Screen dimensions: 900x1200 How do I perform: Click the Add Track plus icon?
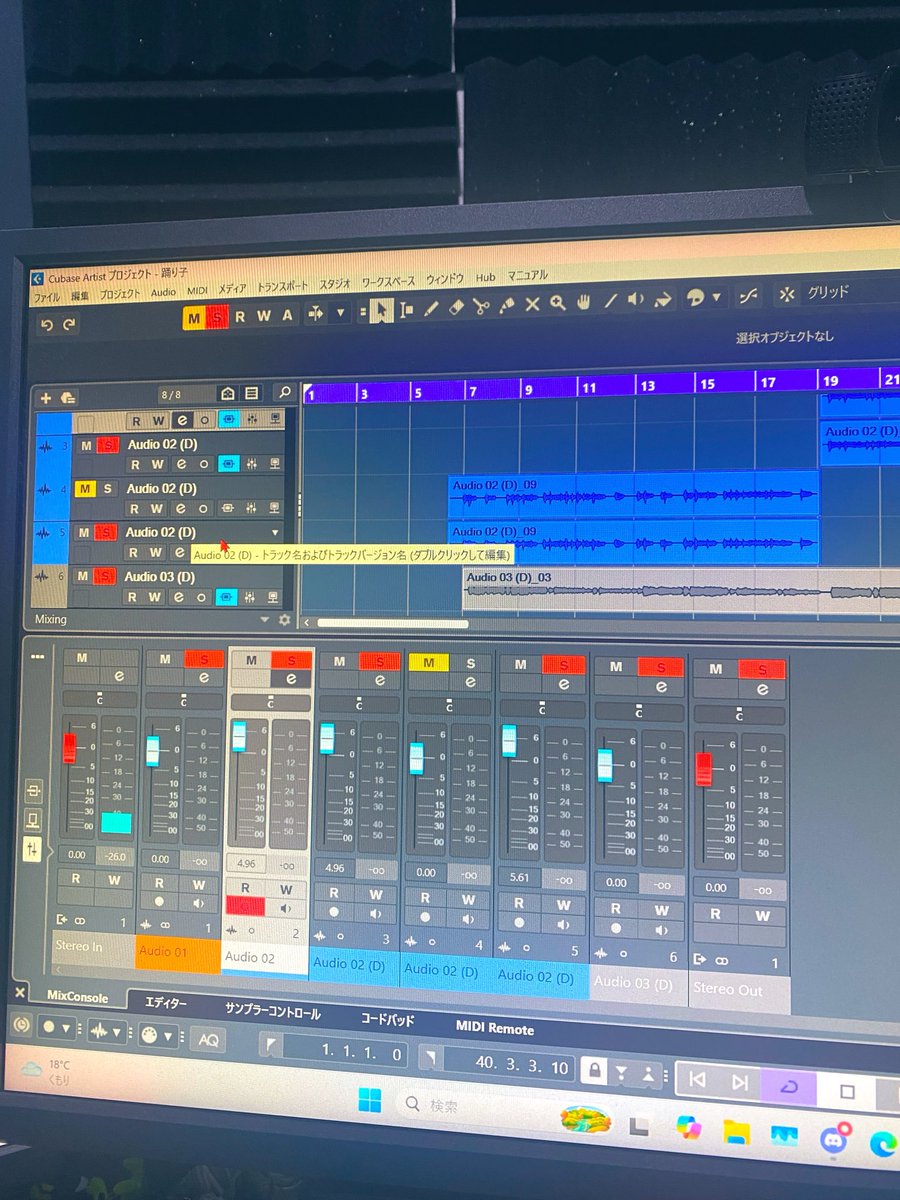pyautogui.click(x=45, y=397)
